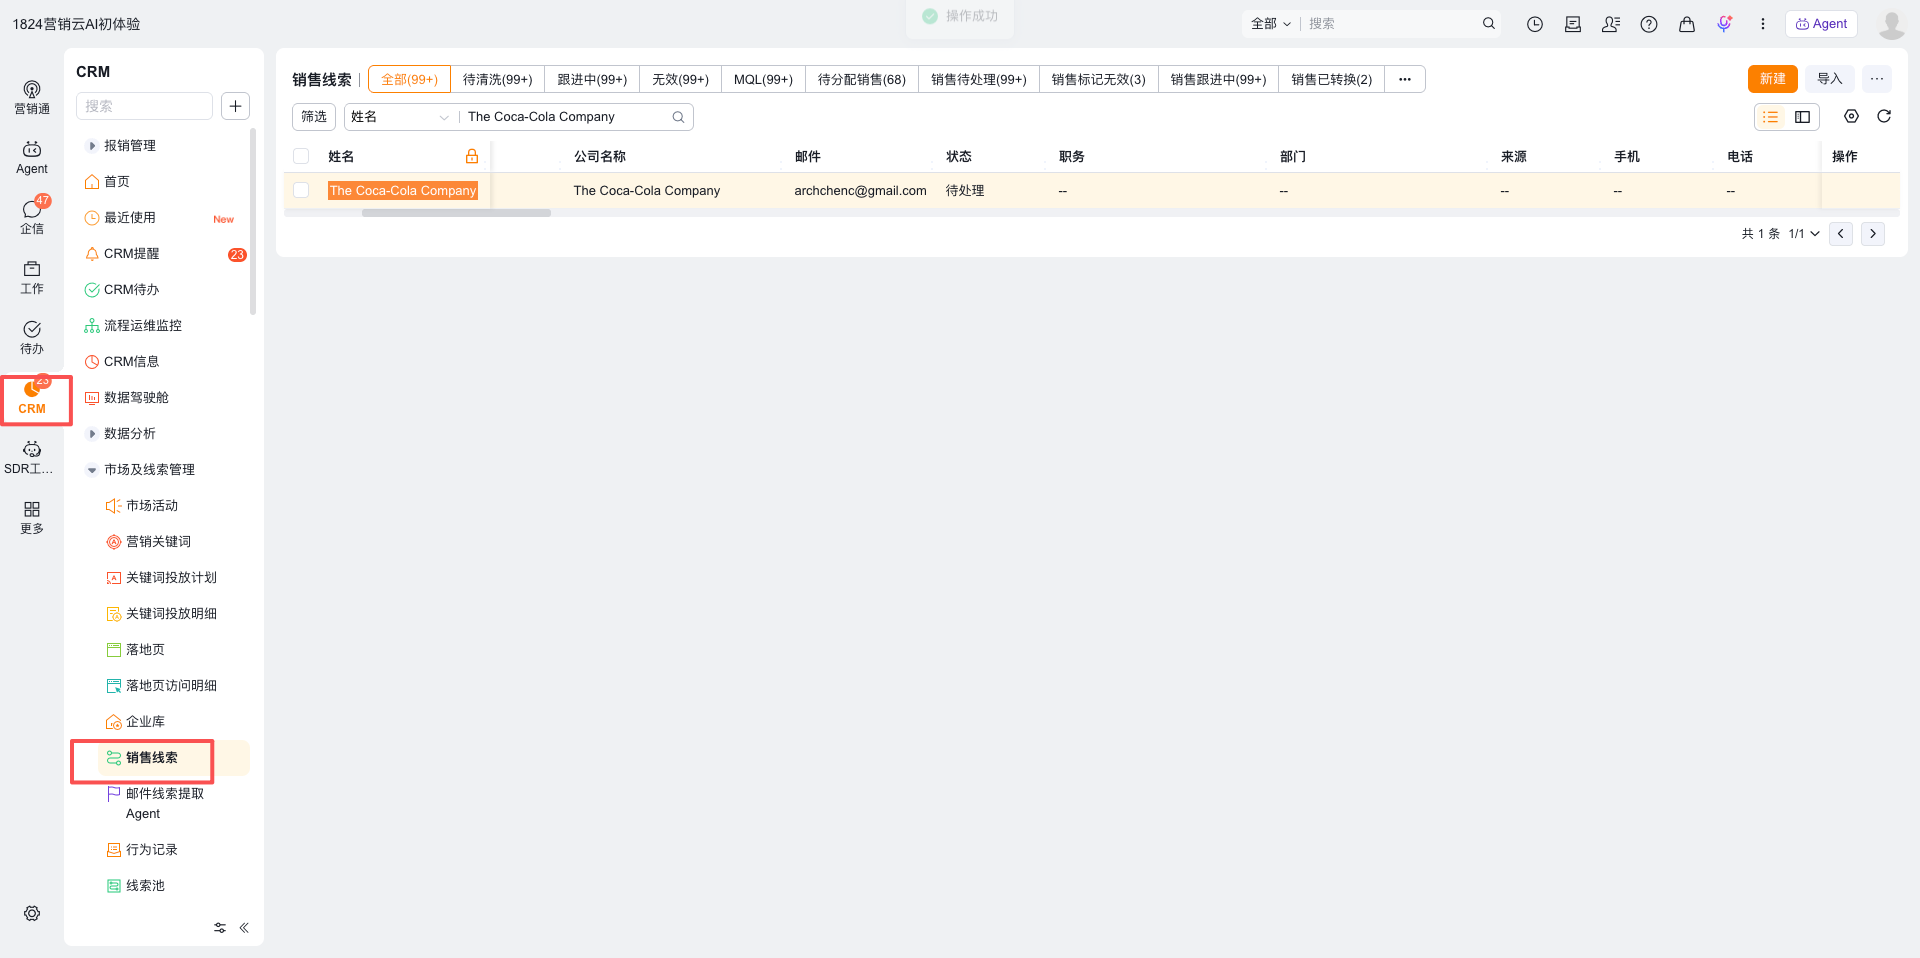Open the more tabs ellipsis after 销售已转换
The width and height of the screenshot is (1920, 958).
(x=1405, y=79)
